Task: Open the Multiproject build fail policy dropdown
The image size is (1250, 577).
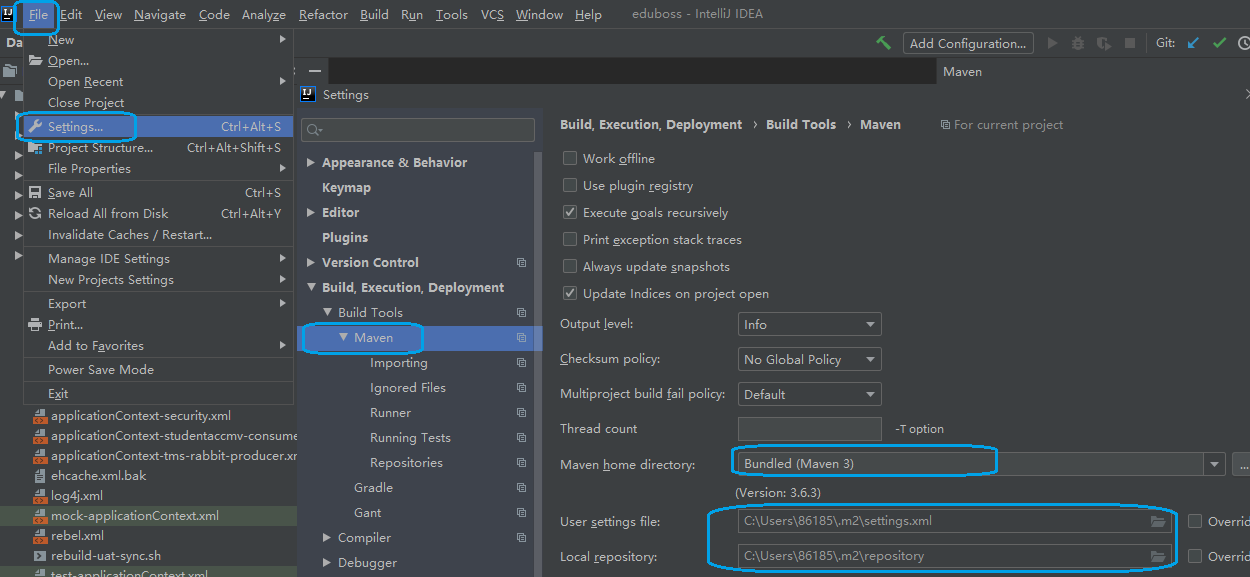Action: [x=809, y=394]
